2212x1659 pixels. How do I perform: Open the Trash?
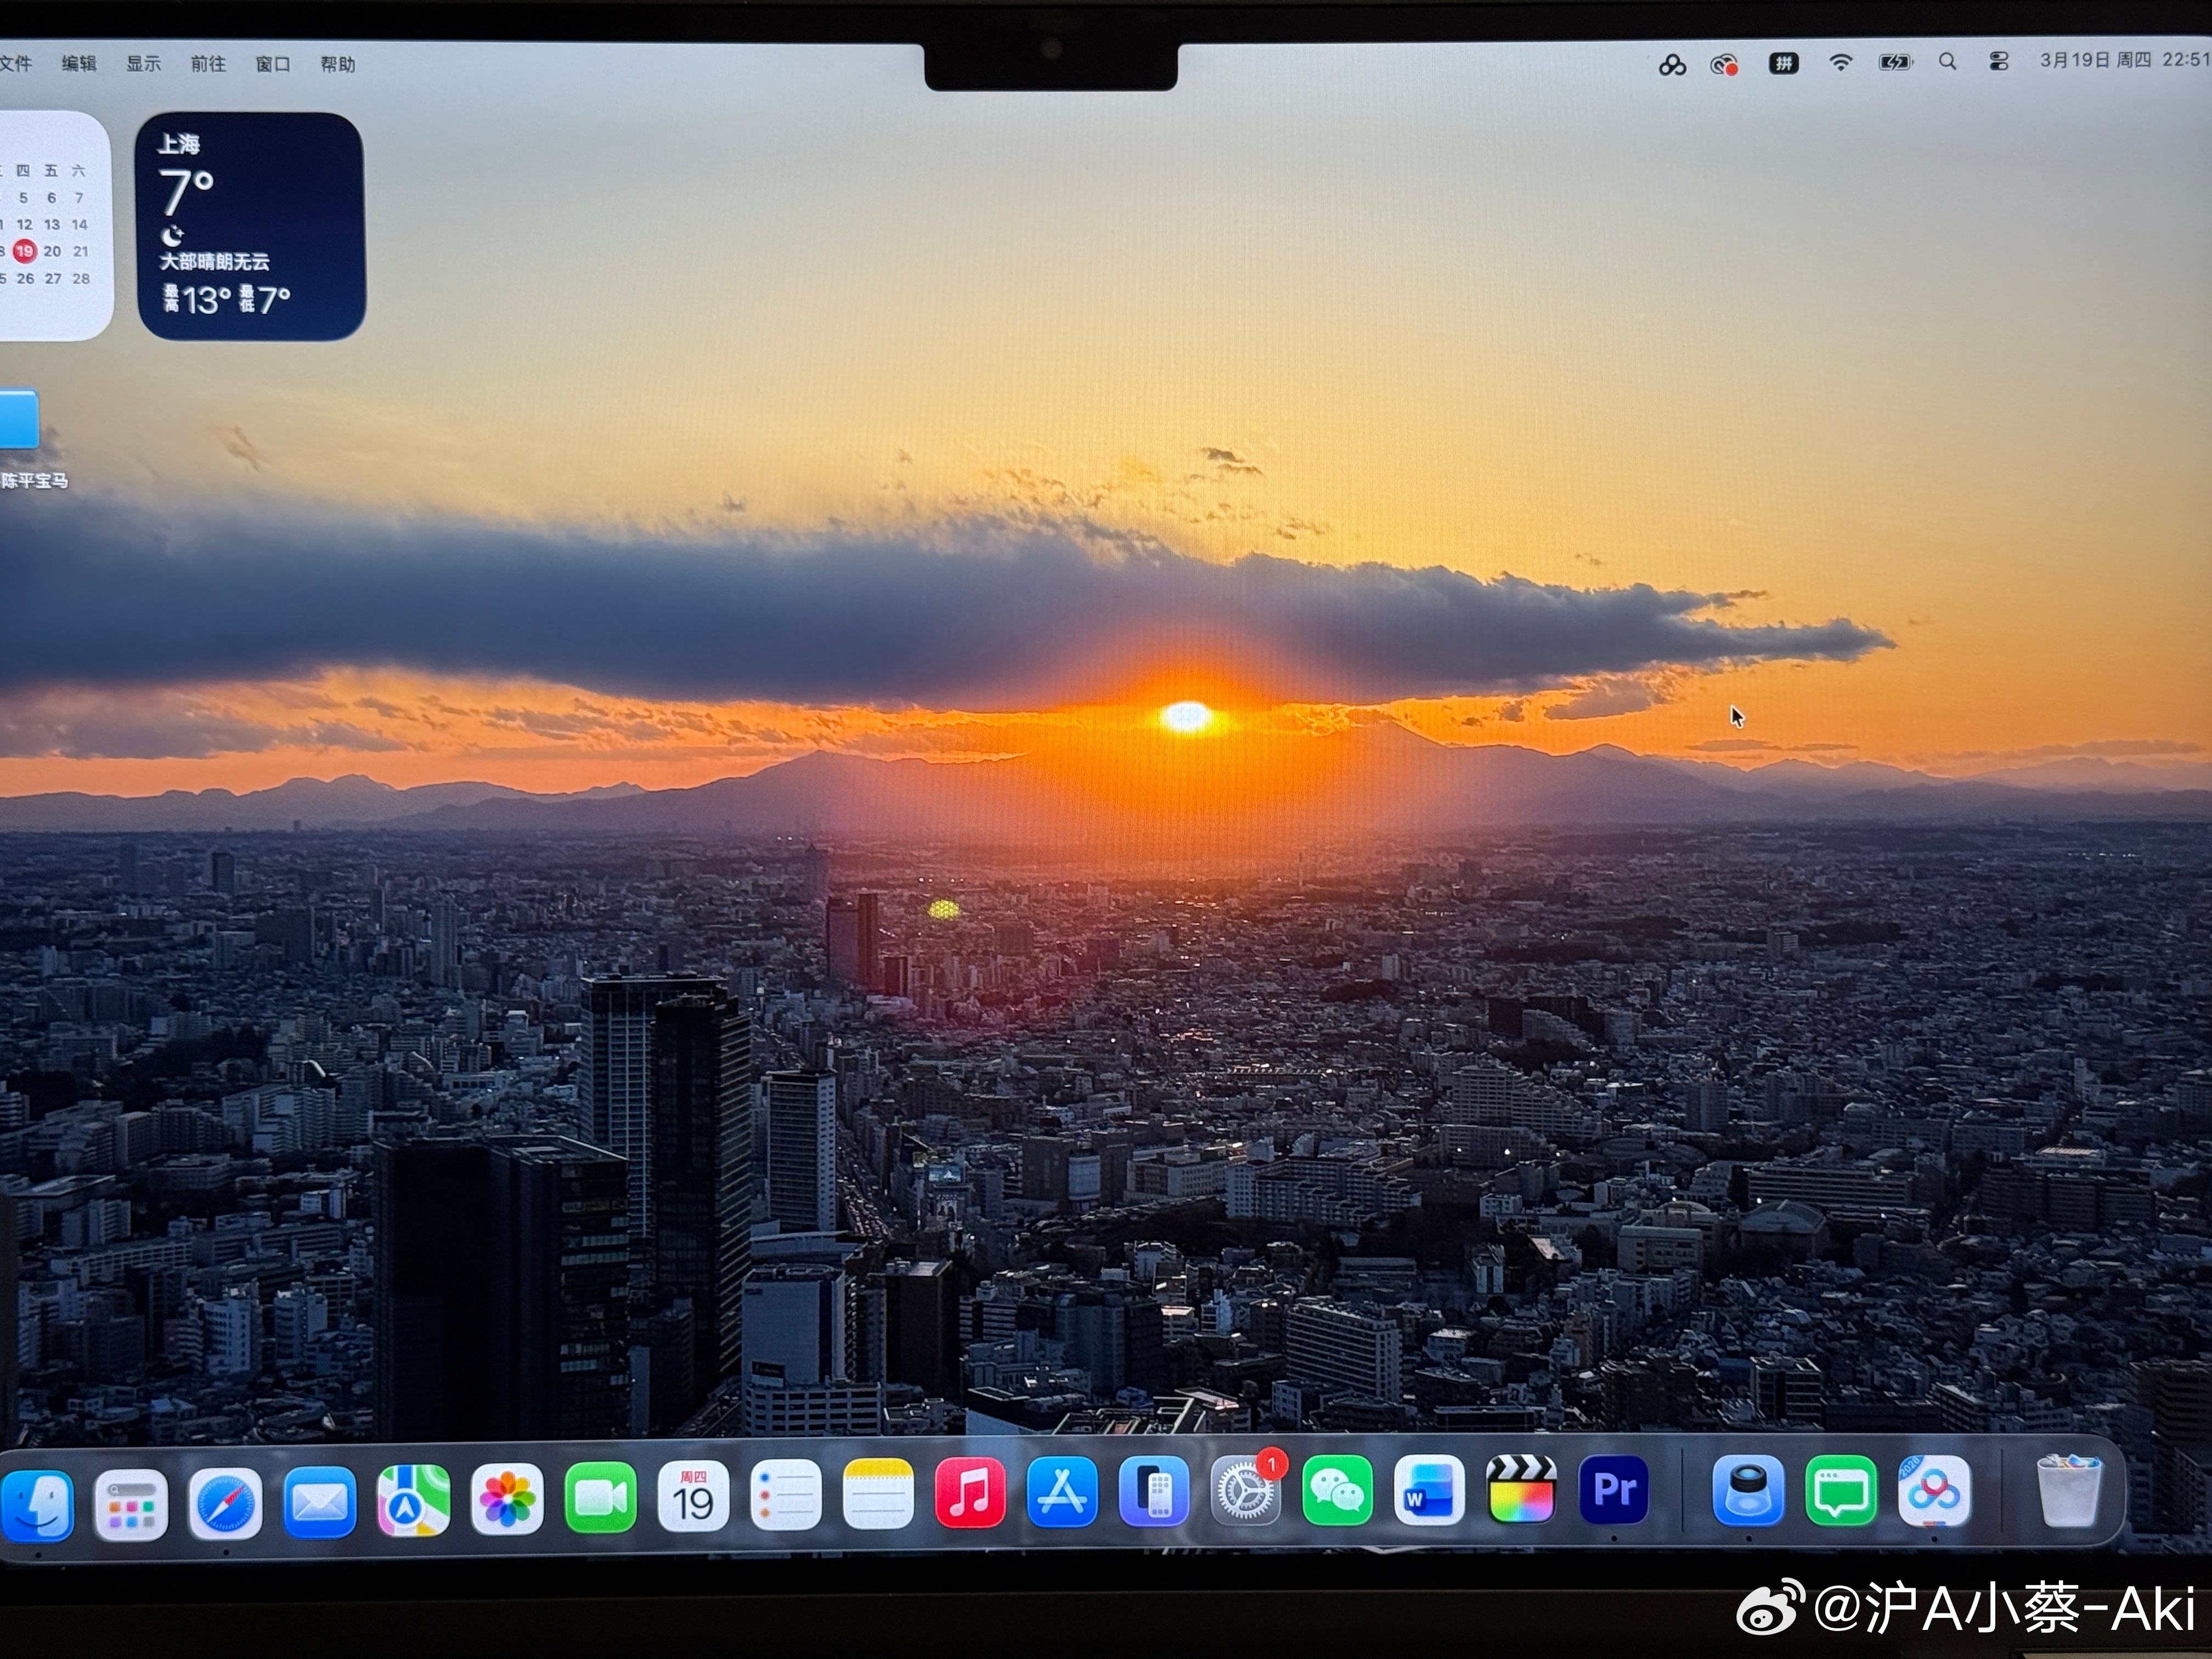point(2068,1491)
